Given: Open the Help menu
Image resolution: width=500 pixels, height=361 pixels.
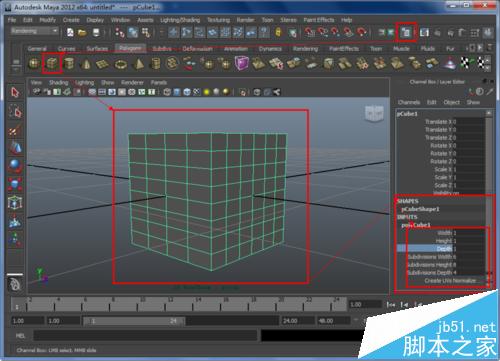Looking at the screenshot, I should click(x=346, y=20).
